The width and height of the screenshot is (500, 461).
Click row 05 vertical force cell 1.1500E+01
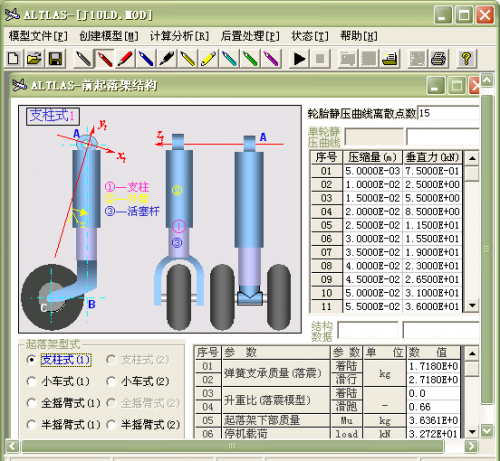point(432,225)
